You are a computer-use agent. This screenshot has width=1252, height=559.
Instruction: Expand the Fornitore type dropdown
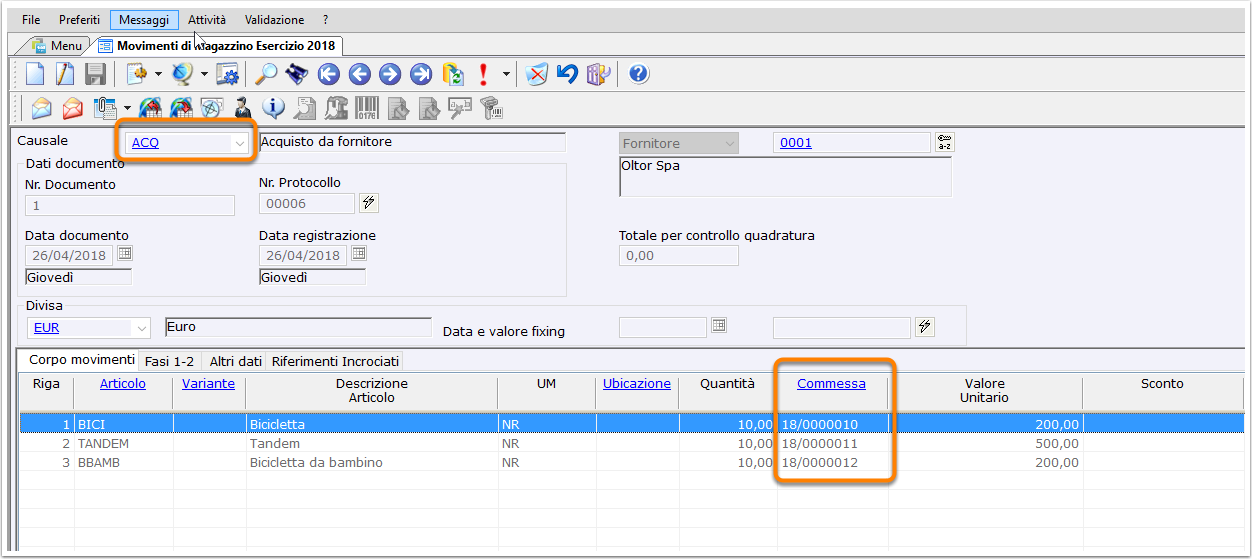pos(729,144)
